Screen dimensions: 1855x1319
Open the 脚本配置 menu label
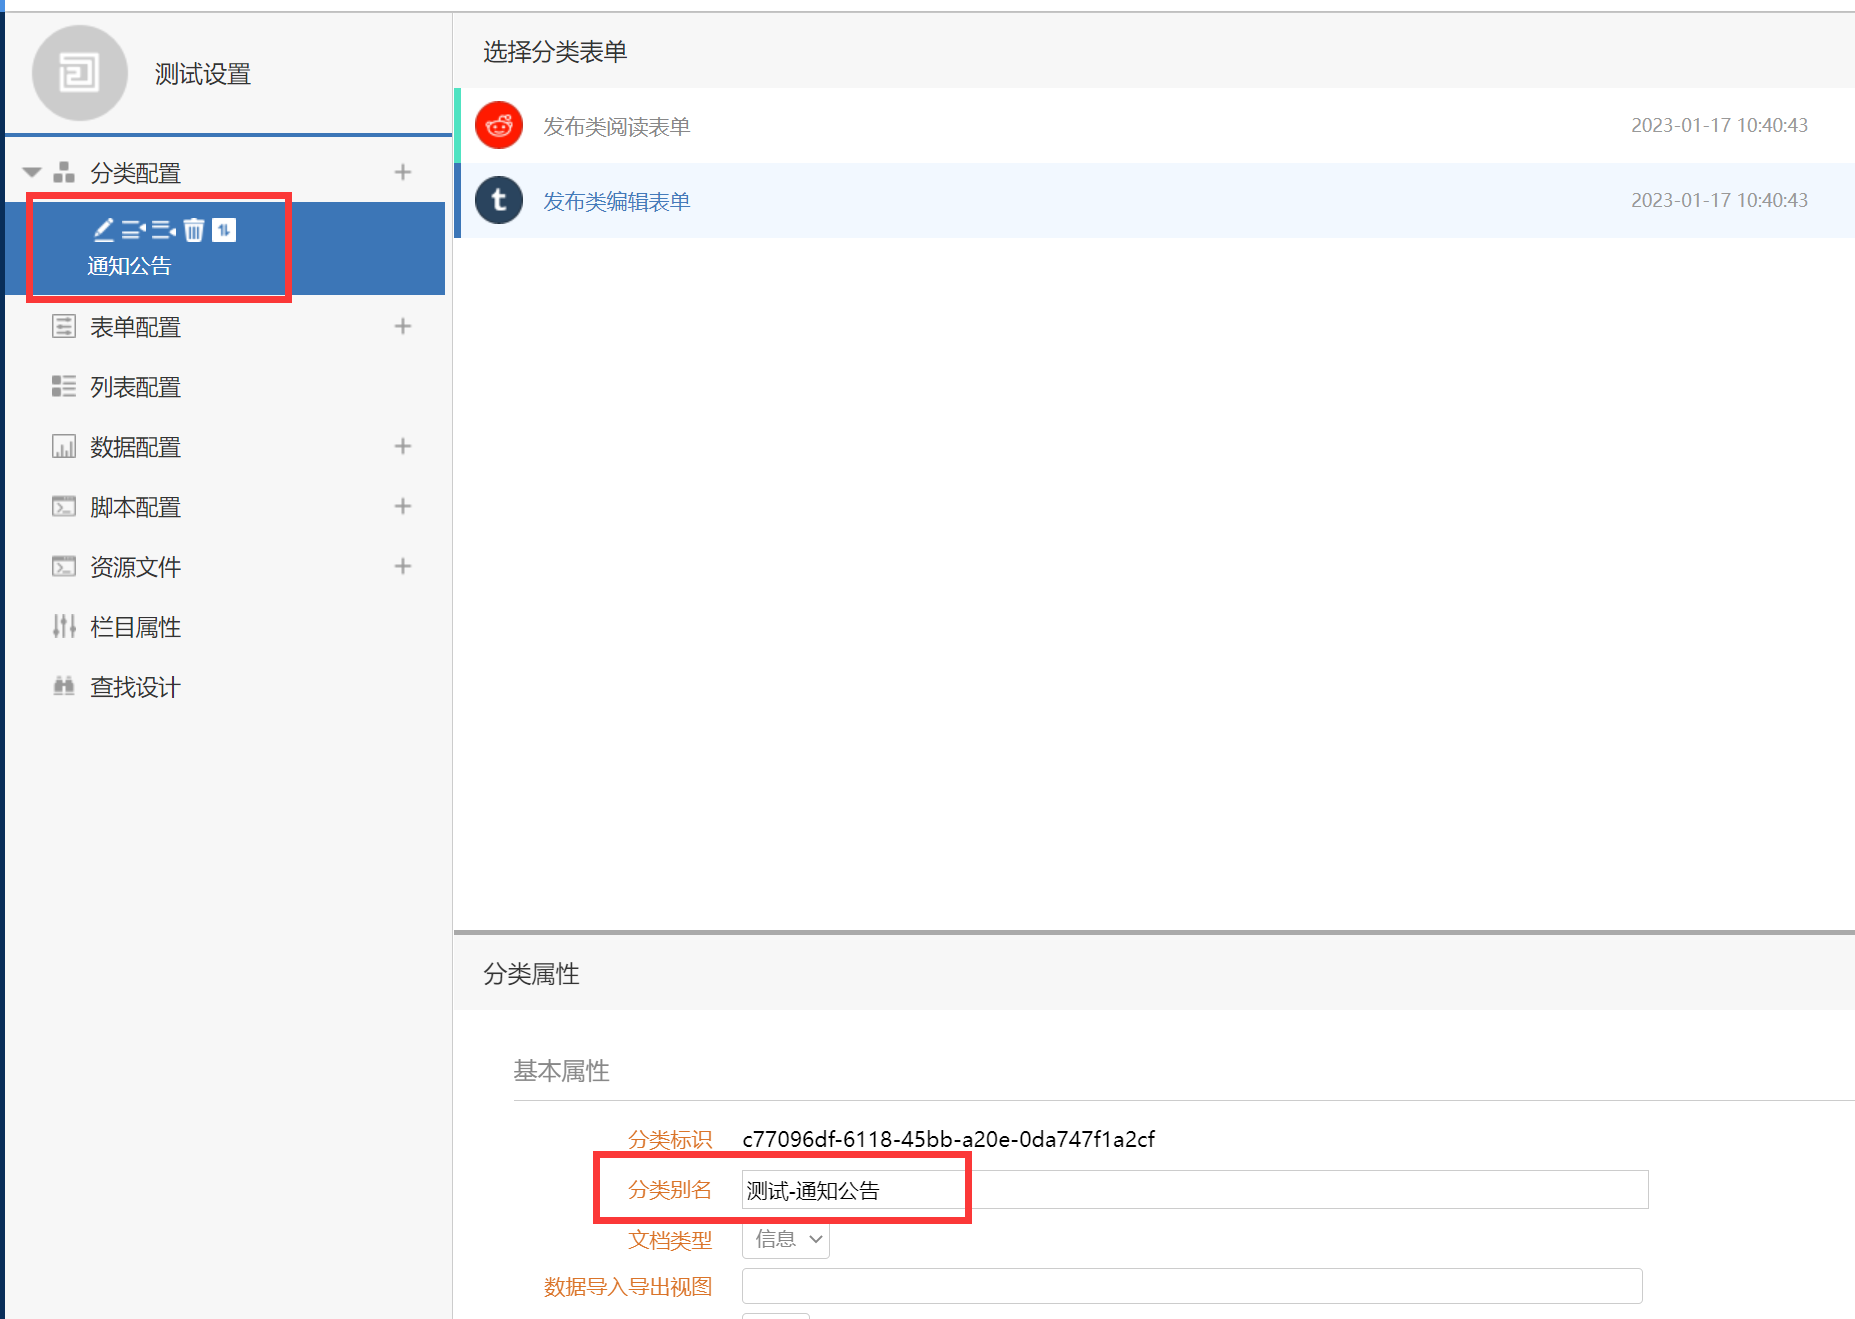point(135,507)
